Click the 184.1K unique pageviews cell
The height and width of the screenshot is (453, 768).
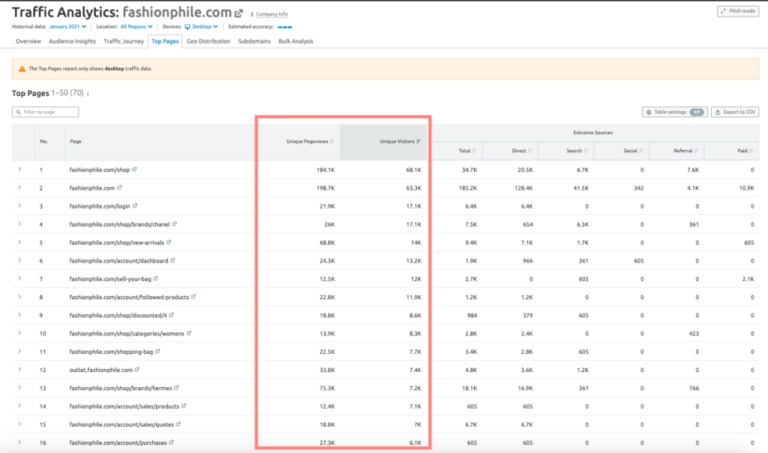326,170
